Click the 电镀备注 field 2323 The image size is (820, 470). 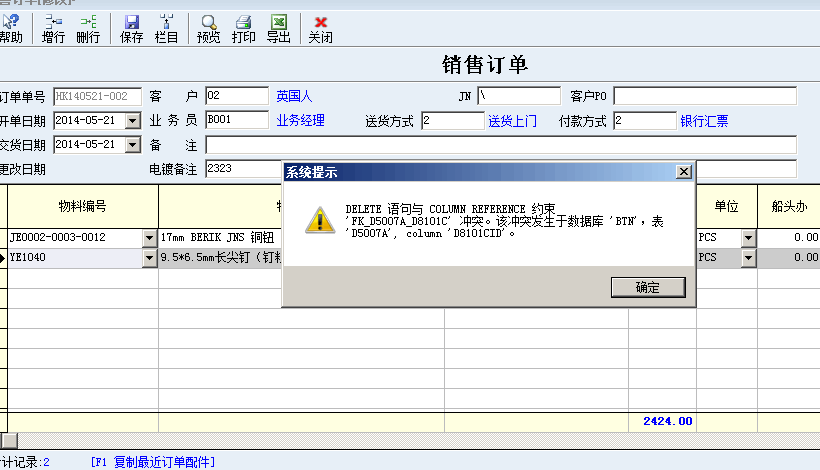(x=244, y=169)
